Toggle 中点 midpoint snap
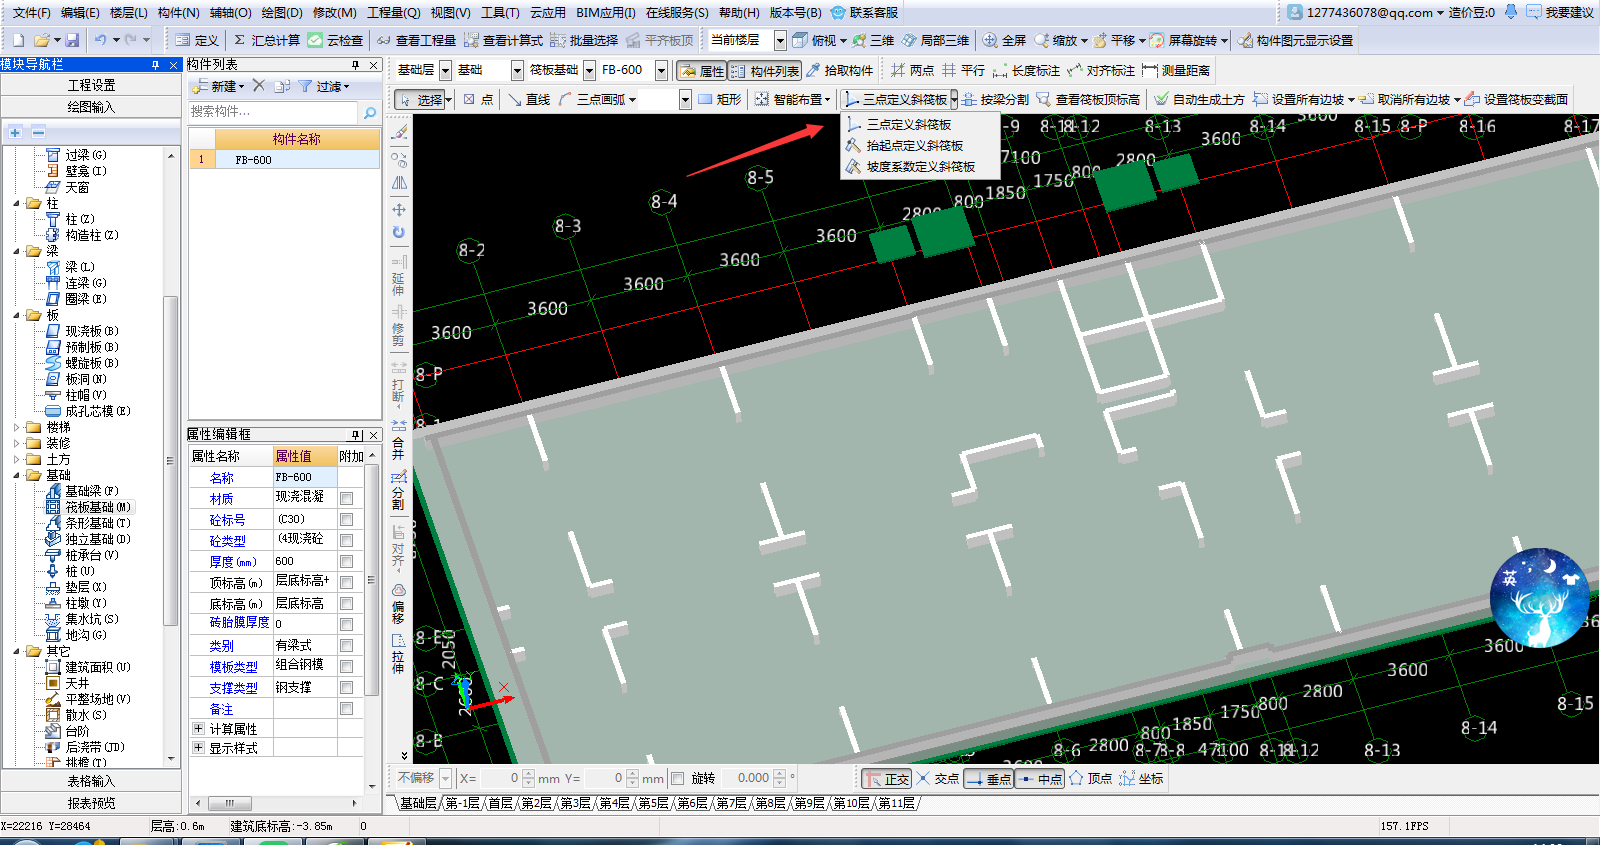This screenshot has height=845, width=1600. 1039,779
